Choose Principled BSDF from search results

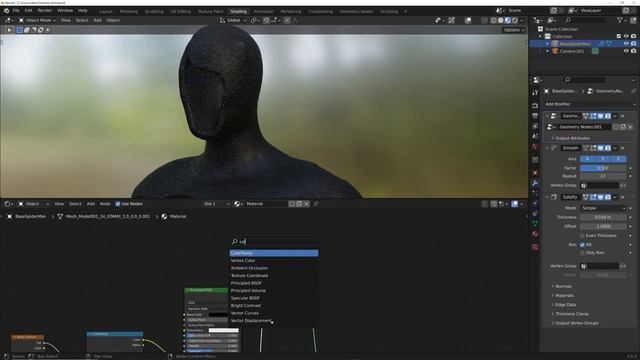274,283
